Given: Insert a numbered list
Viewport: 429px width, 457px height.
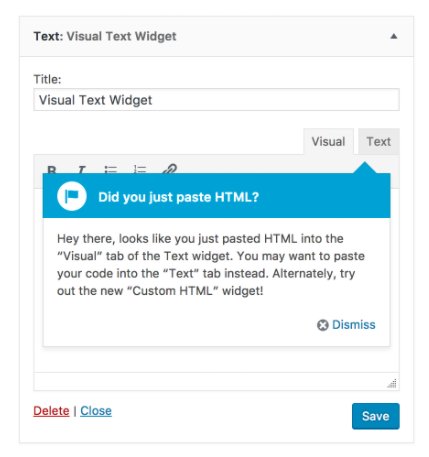Looking at the screenshot, I should (140, 169).
